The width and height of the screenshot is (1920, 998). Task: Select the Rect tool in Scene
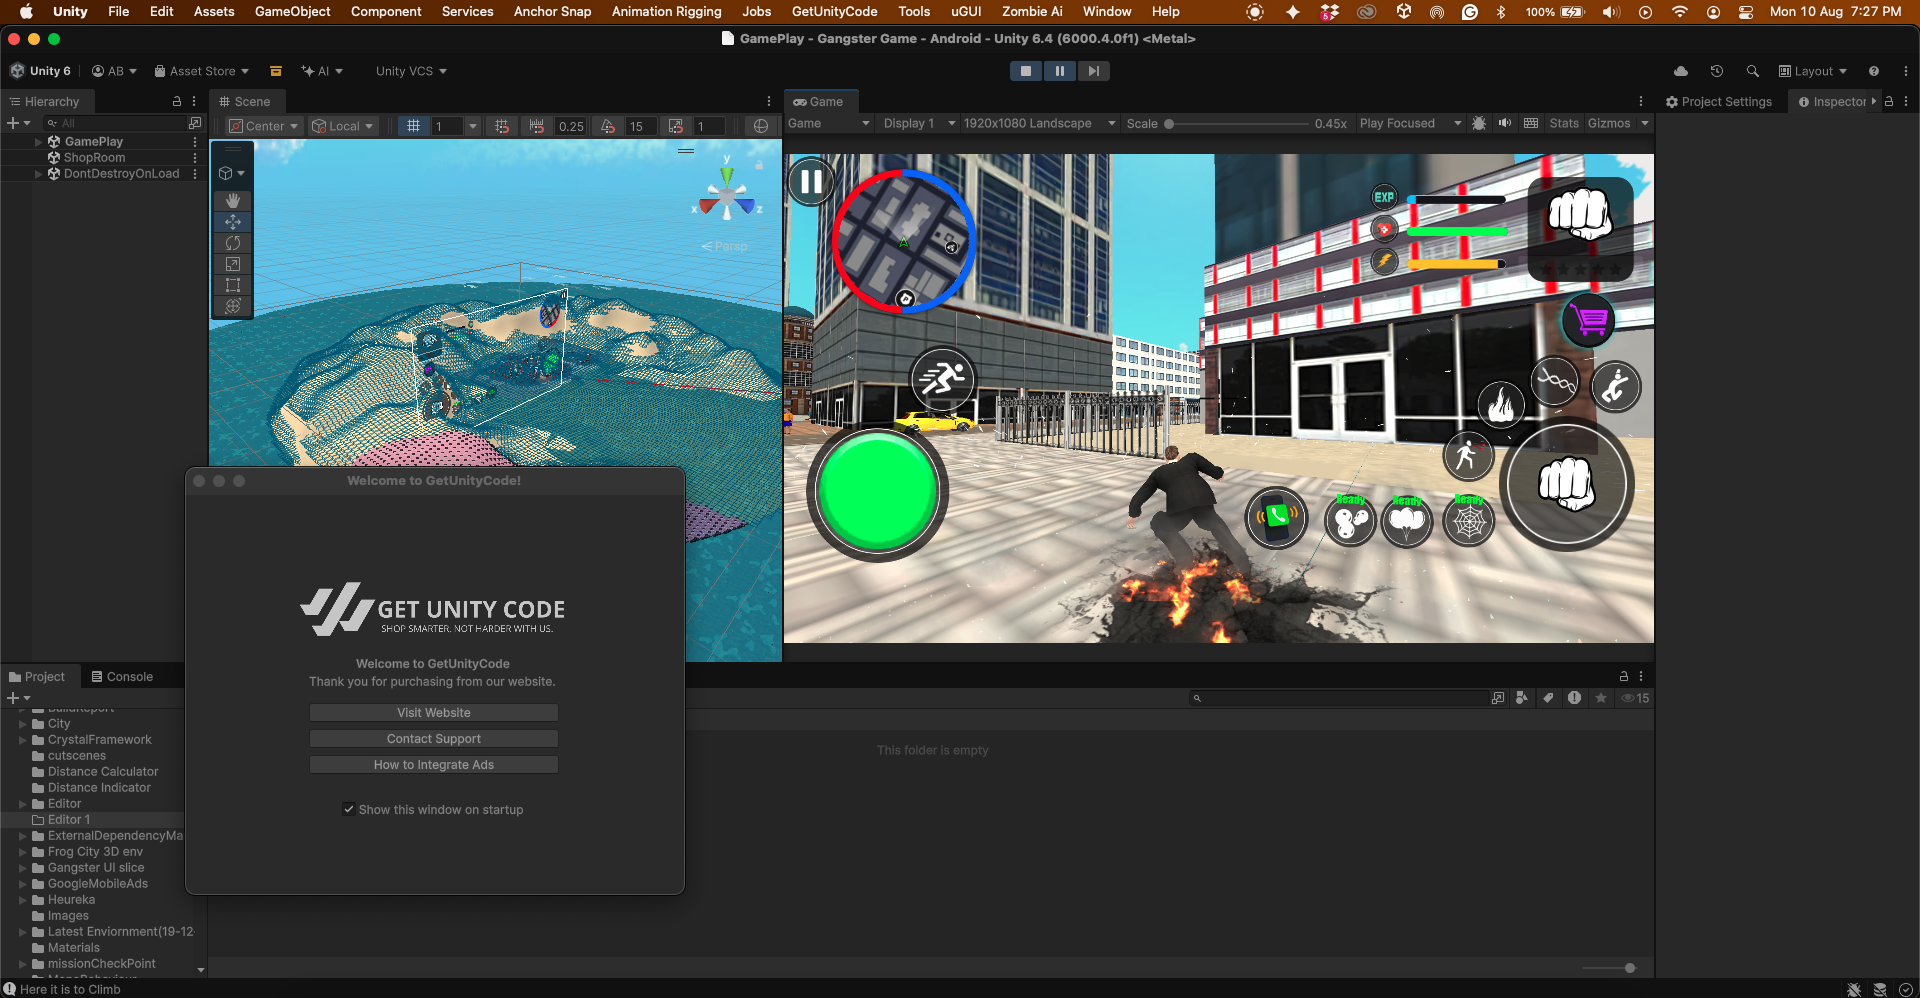(233, 285)
